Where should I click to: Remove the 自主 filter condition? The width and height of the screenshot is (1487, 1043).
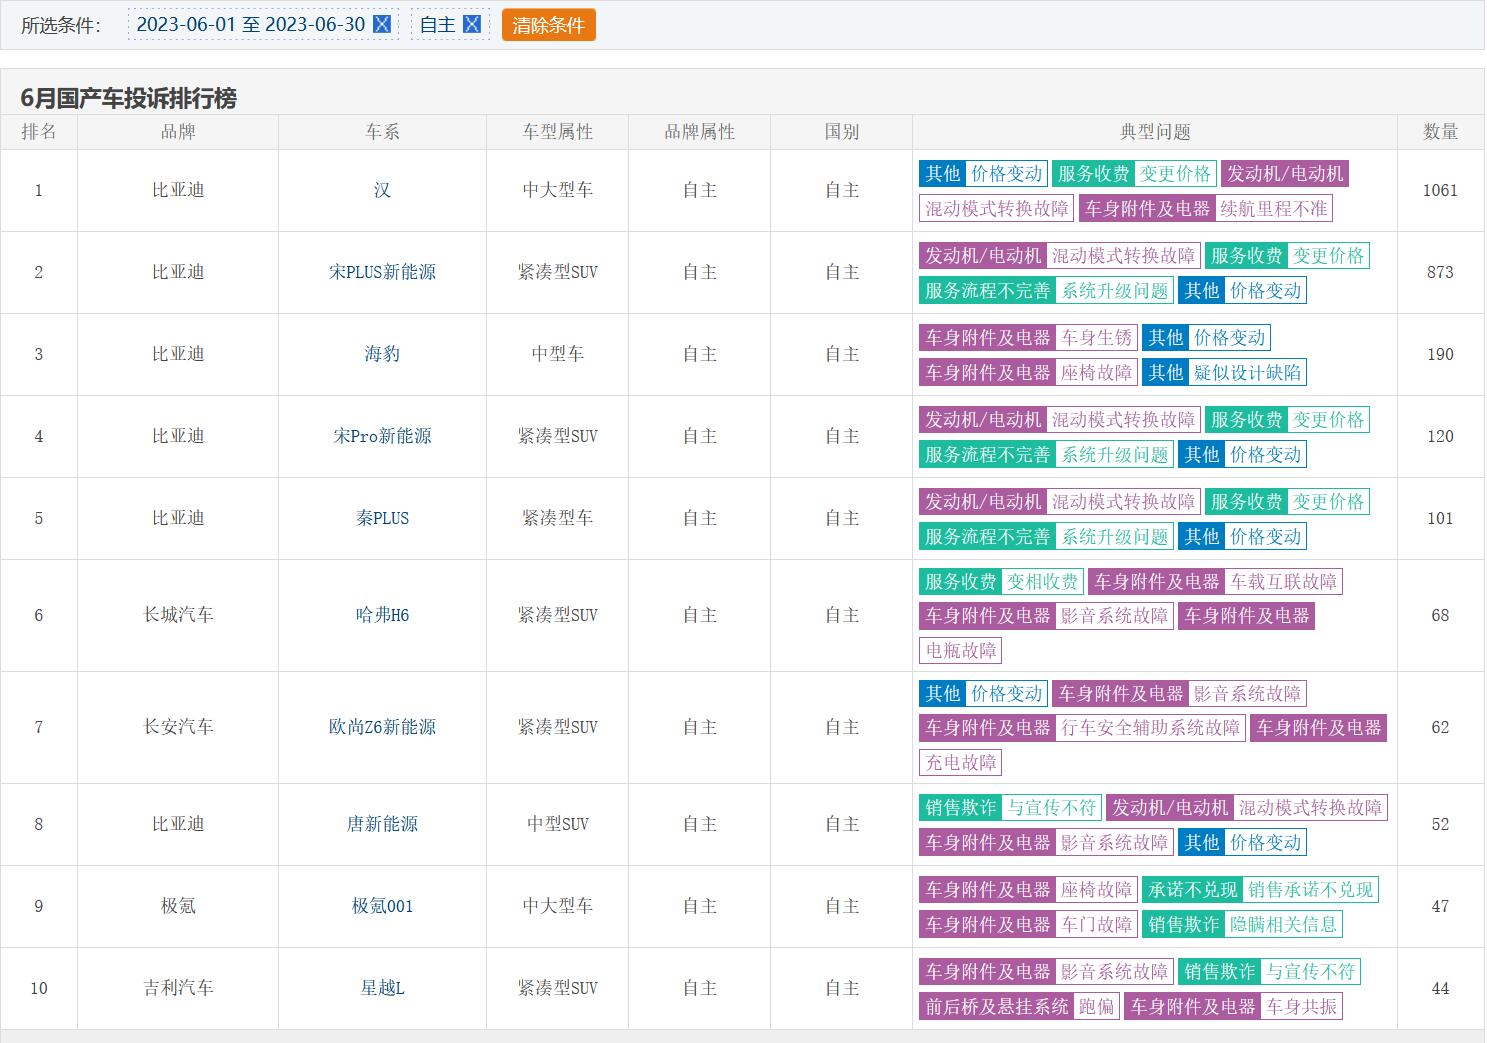coord(472,25)
